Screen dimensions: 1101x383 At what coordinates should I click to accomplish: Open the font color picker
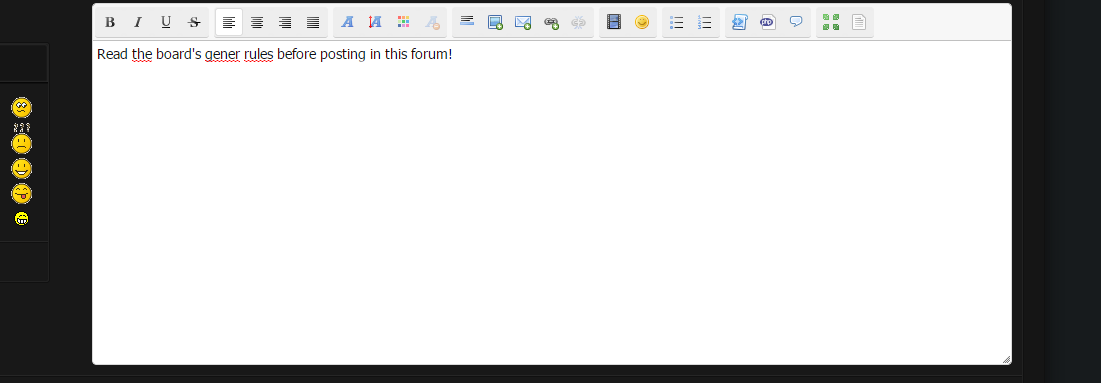404,22
